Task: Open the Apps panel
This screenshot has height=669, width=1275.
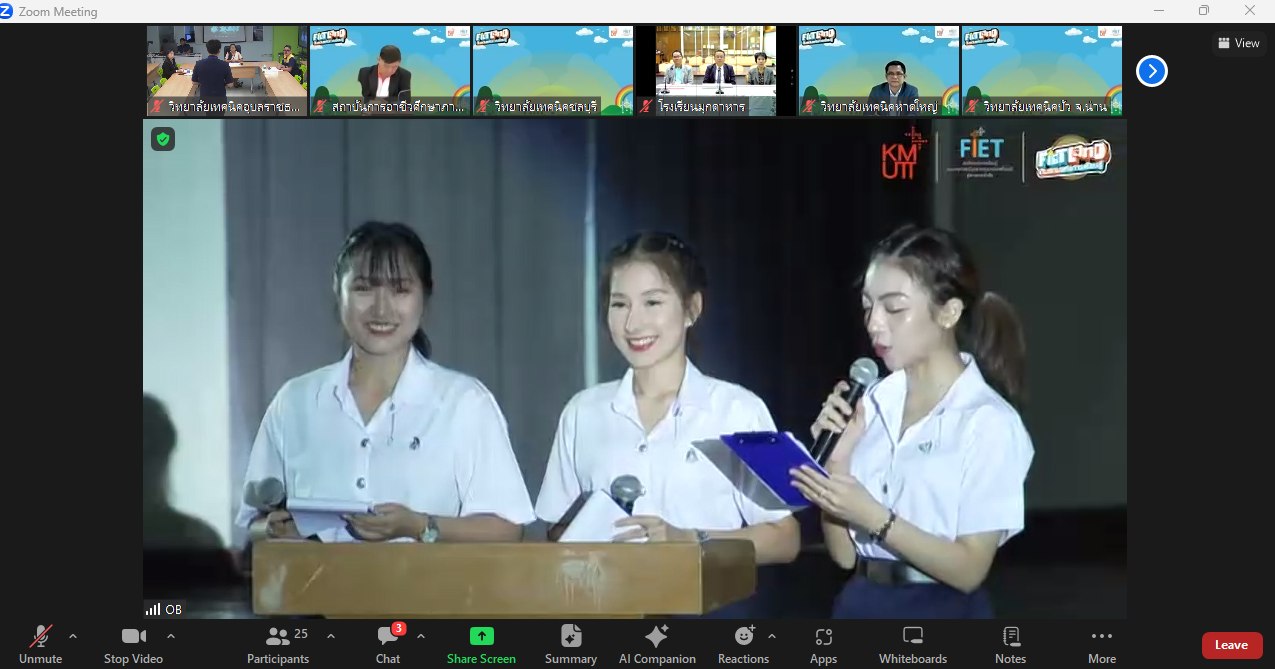Action: coord(823,644)
